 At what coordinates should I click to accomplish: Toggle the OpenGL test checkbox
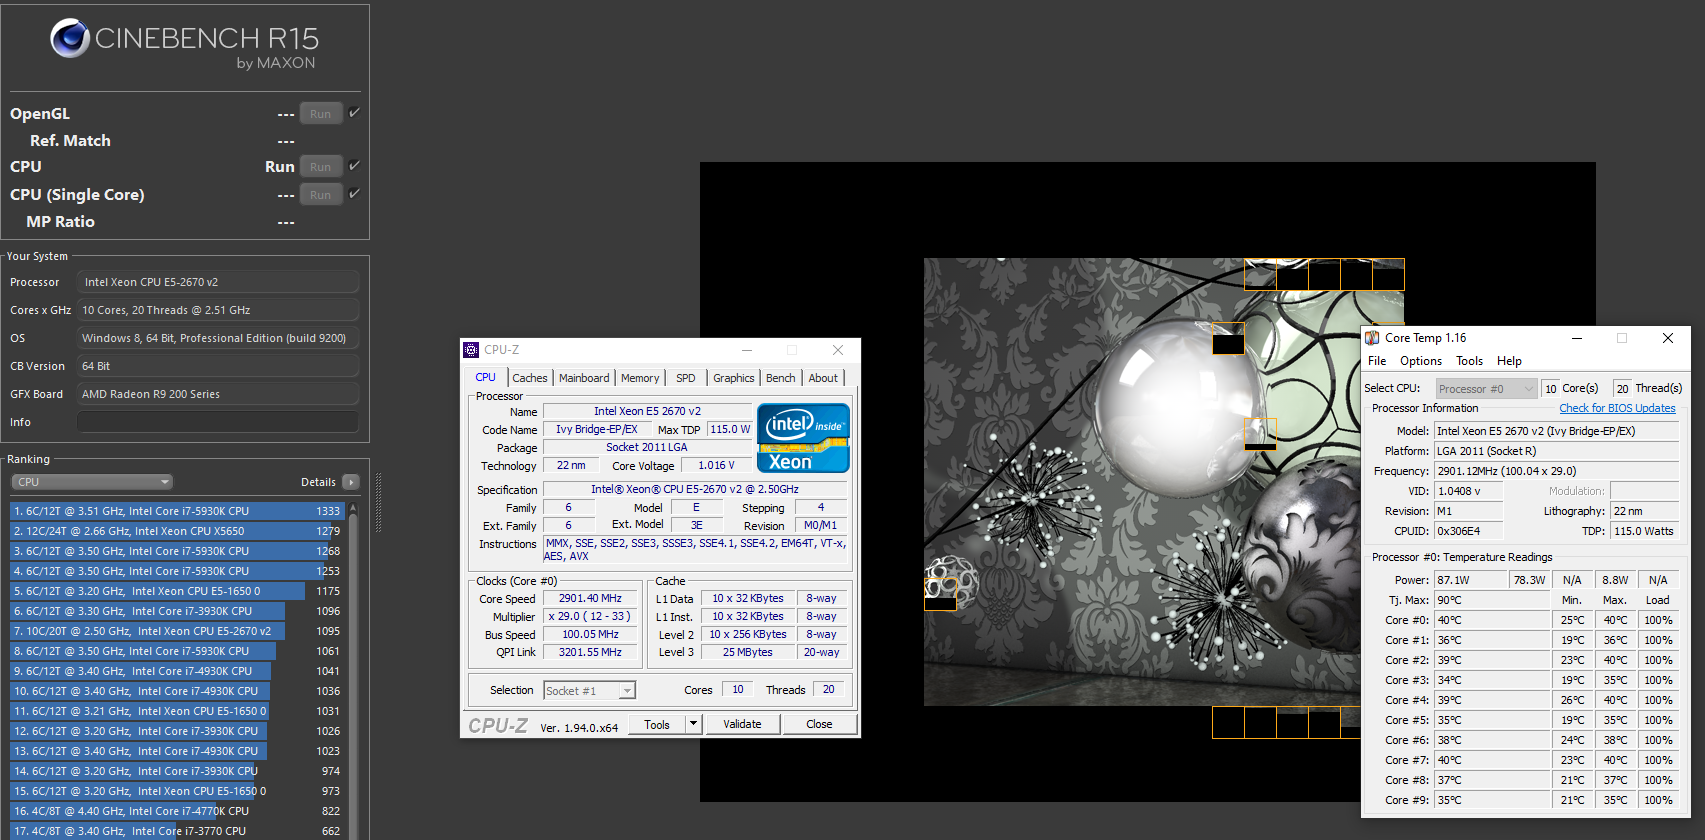354,113
